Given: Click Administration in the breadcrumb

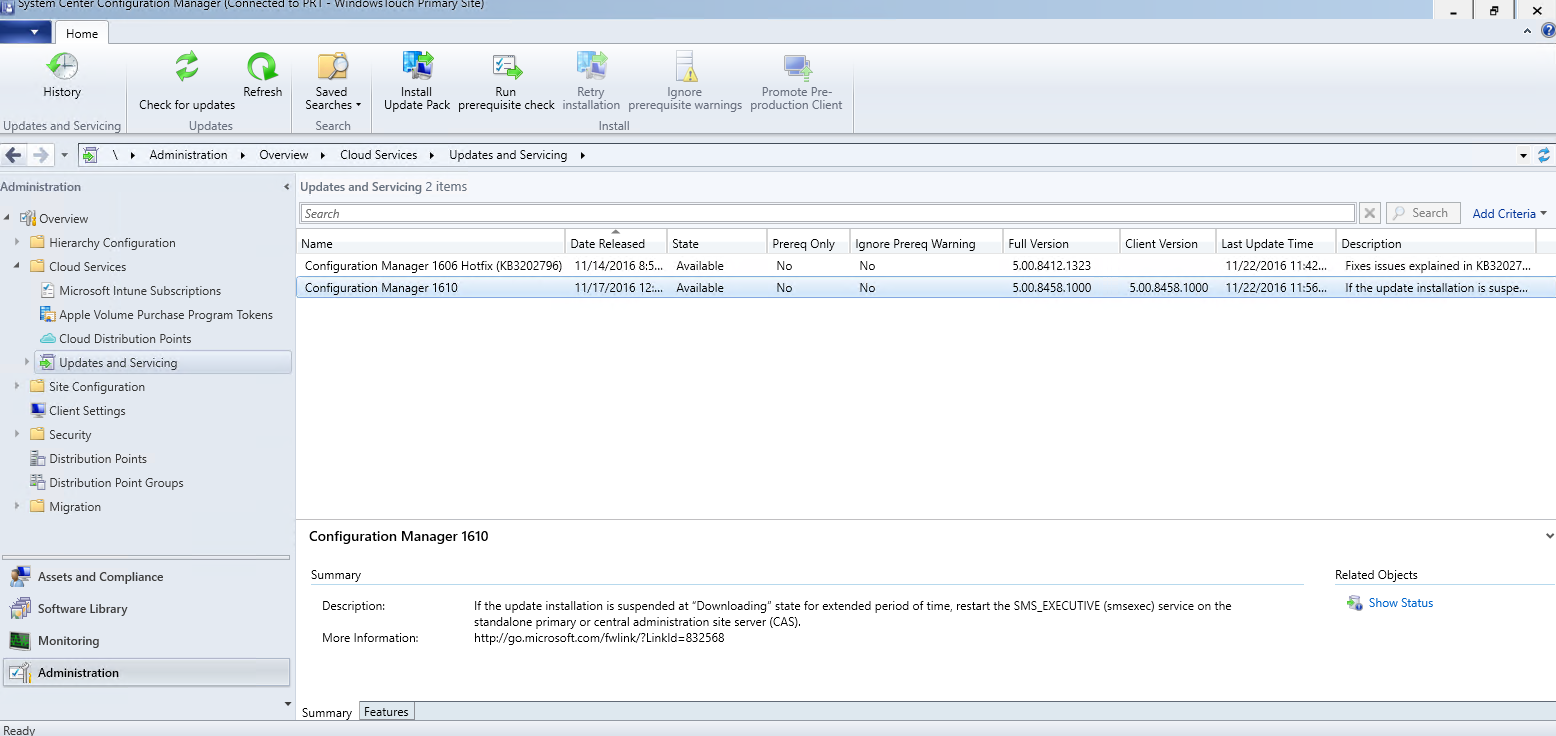Looking at the screenshot, I should coord(188,155).
